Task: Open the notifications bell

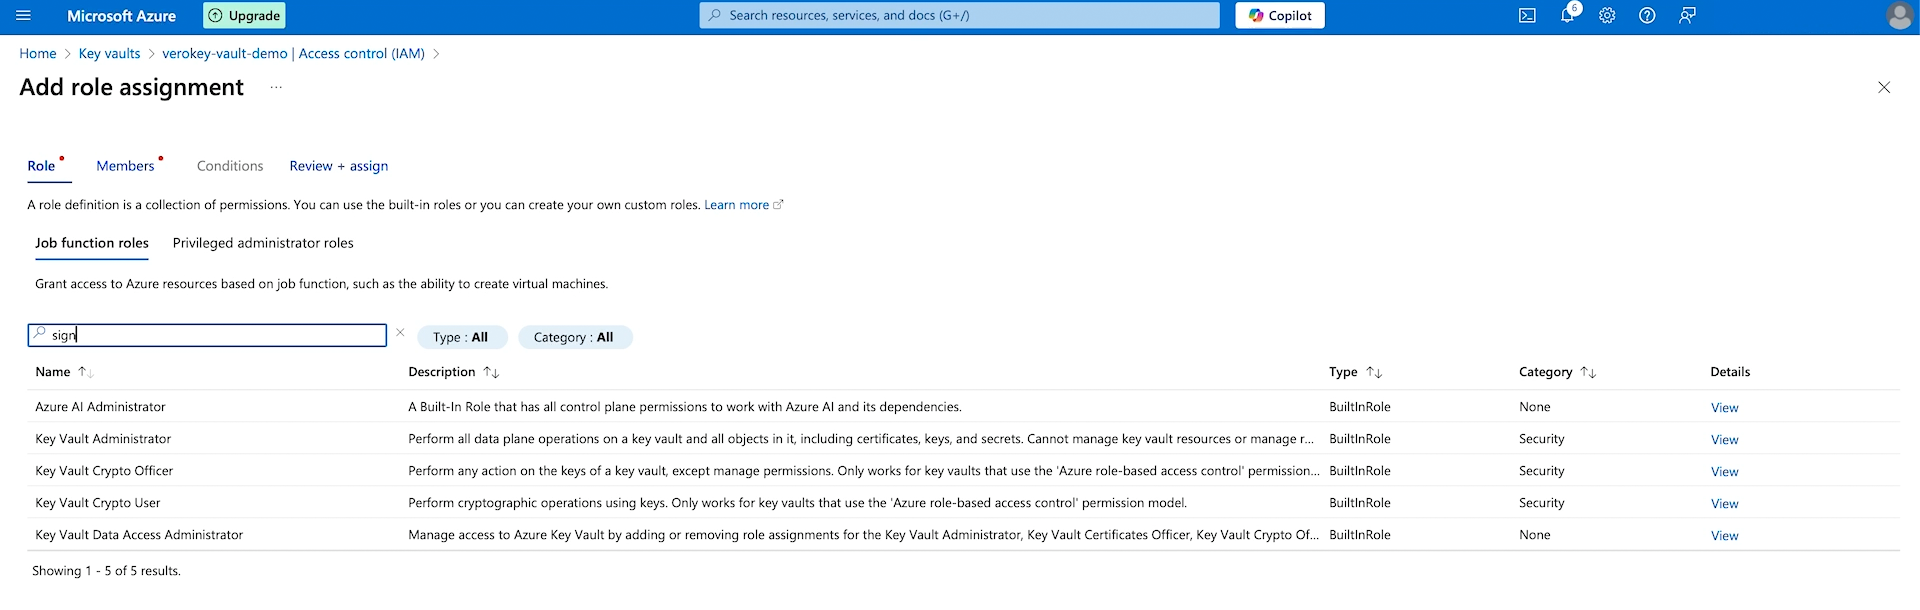Action: coord(1567,16)
